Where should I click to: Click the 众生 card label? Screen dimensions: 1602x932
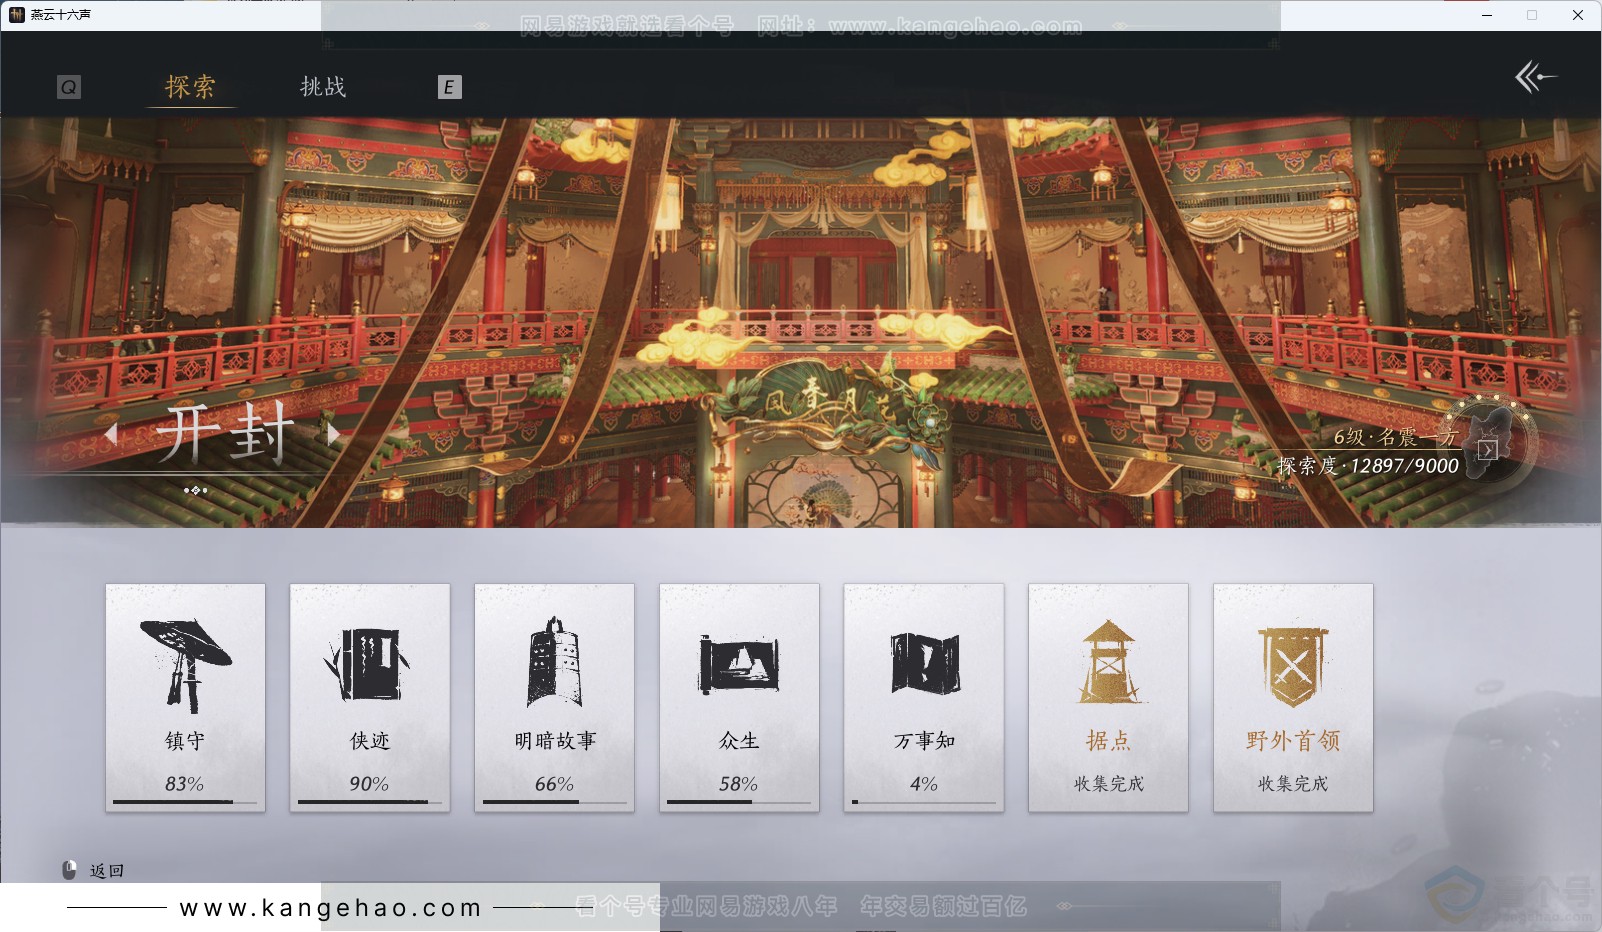click(739, 741)
